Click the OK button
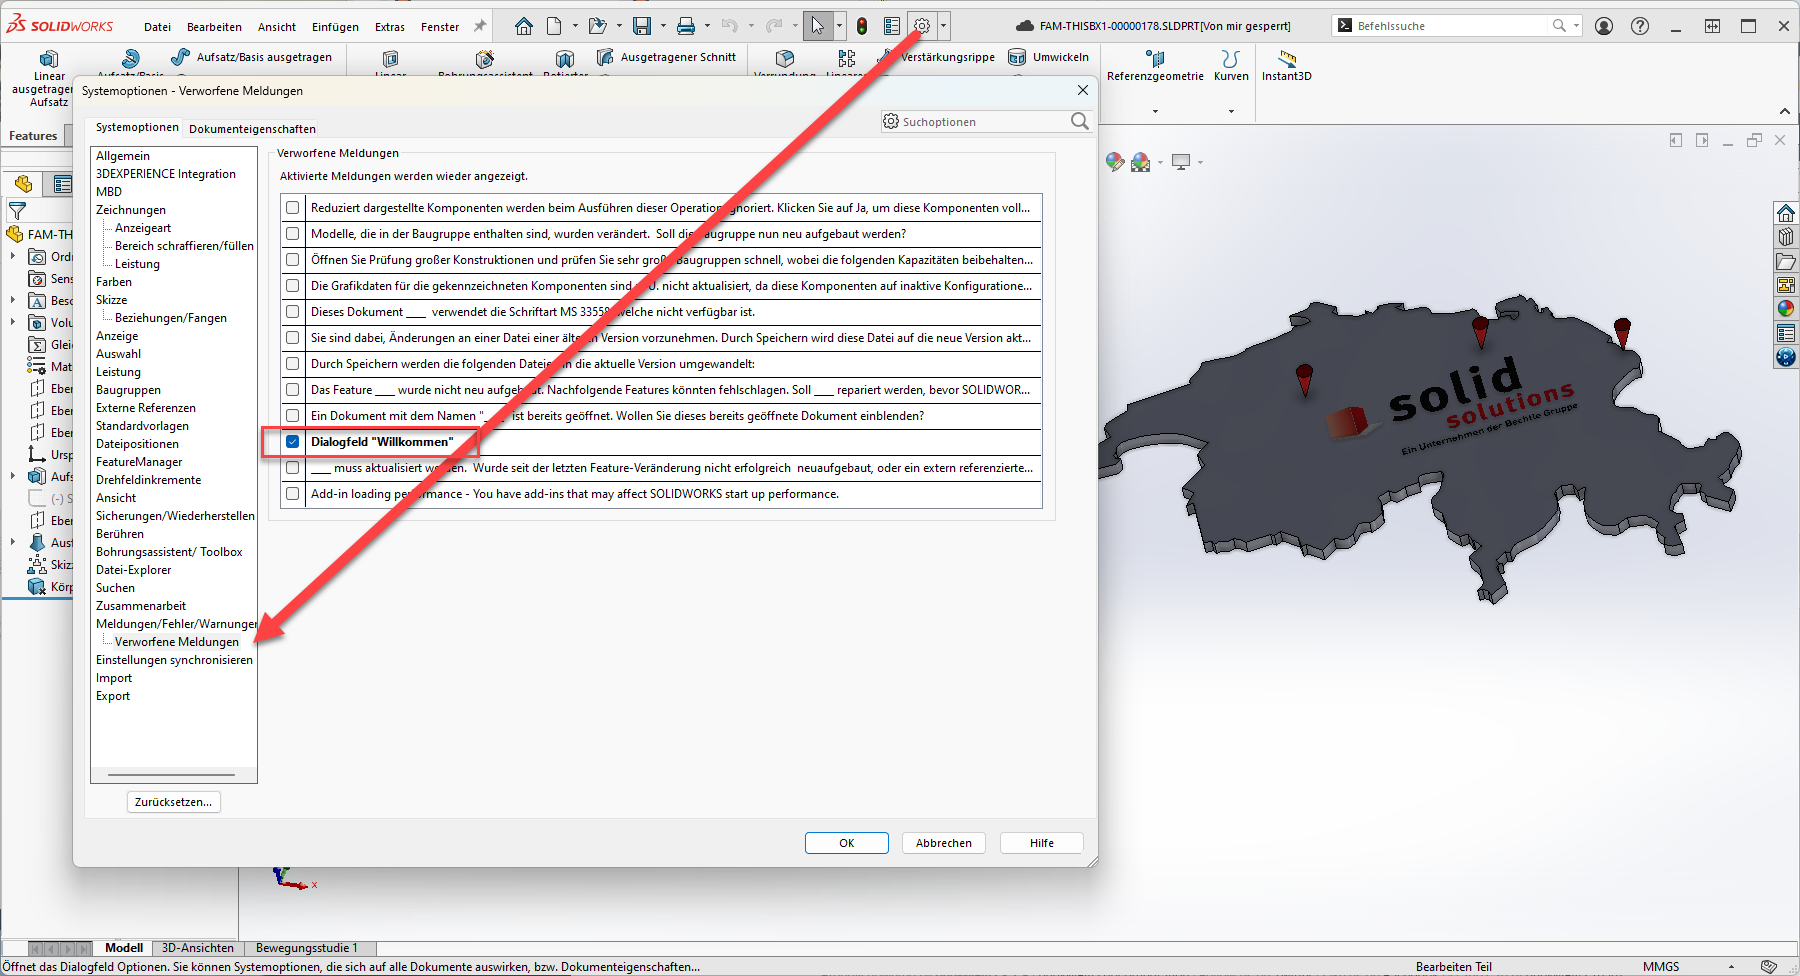1800x976 pixels. pyautogui.click(x=846, y=843)
